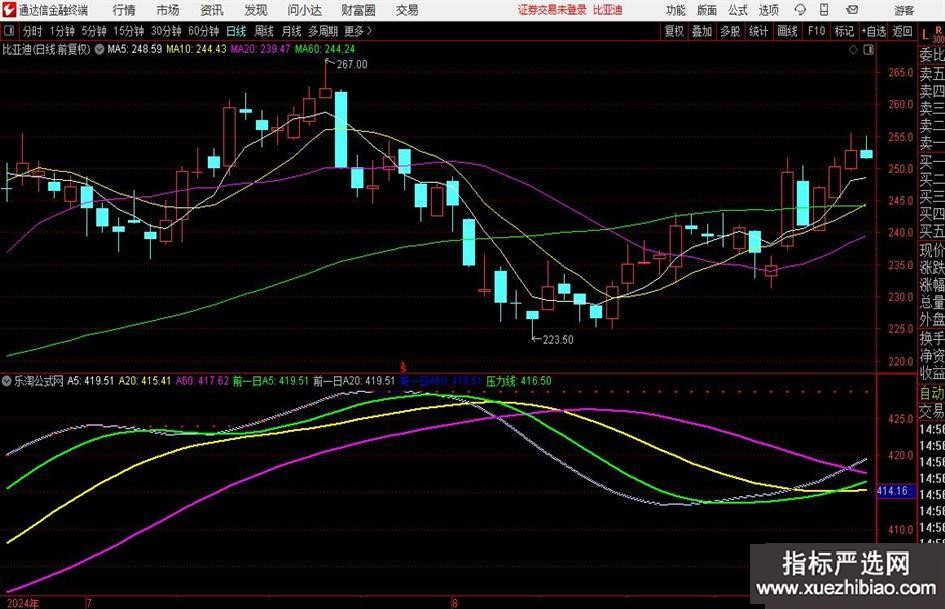Open the 多周期 view tab
The height and width of the screenshot is (609, 945).
[323, 31]
